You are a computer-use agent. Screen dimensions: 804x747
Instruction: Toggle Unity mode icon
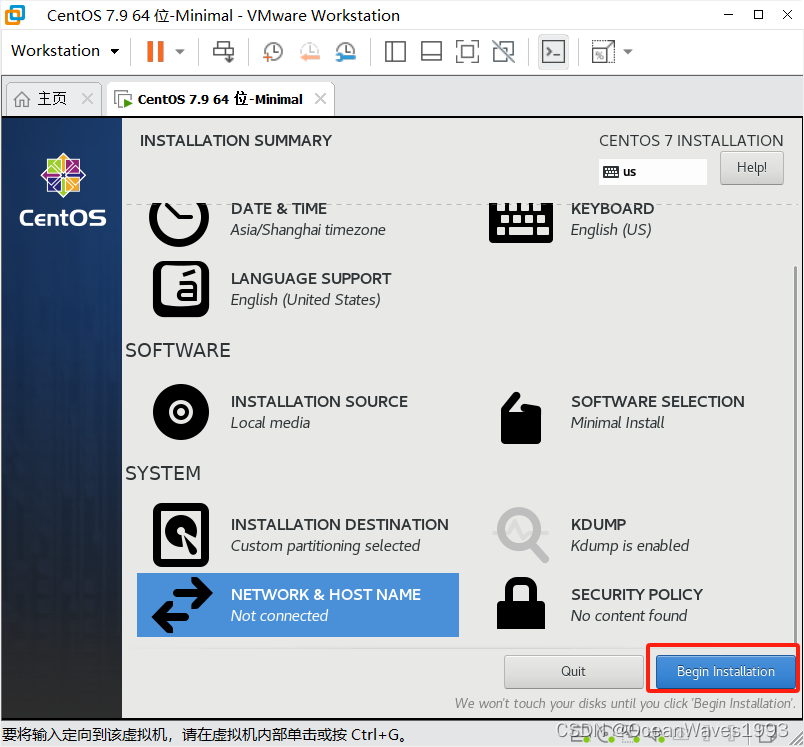tap(504, 51)
